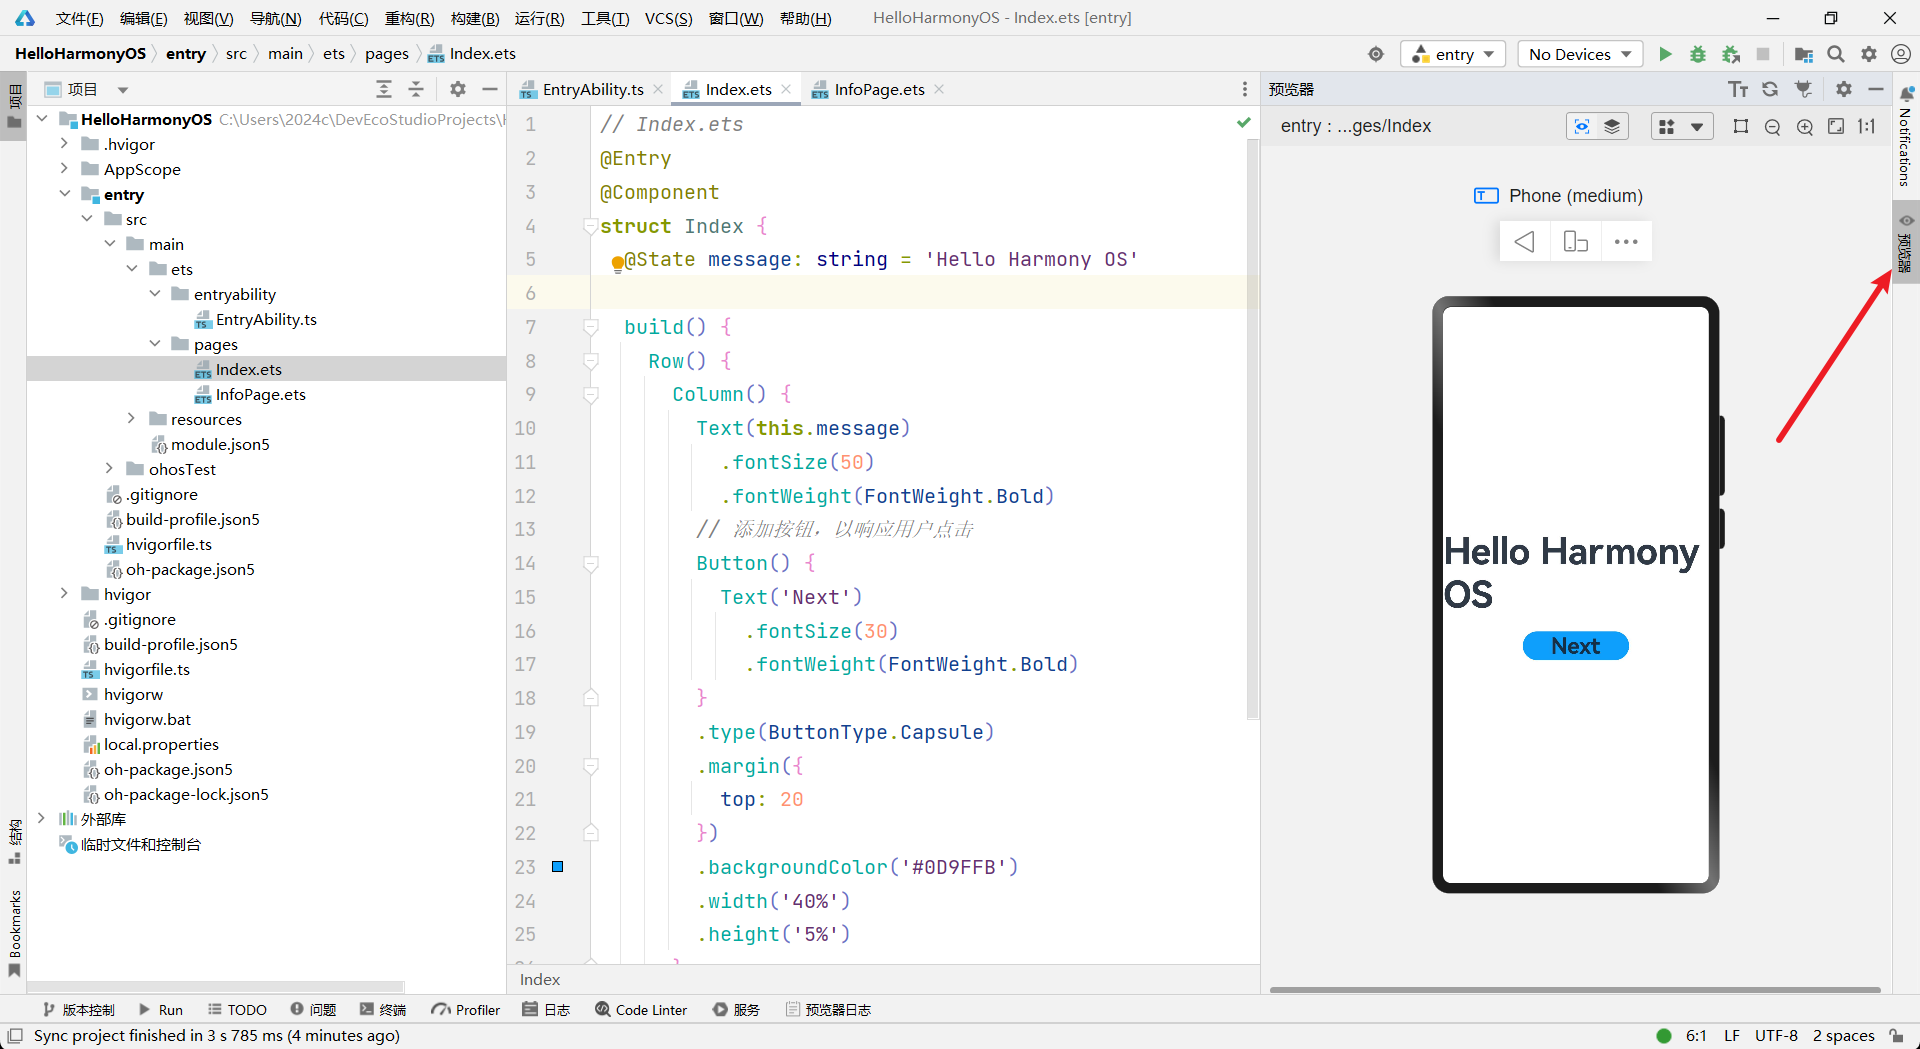Toggle tool window quick access icon bottom-left
Screen dimensions: 1920x1049
[x=15, y=1036]
